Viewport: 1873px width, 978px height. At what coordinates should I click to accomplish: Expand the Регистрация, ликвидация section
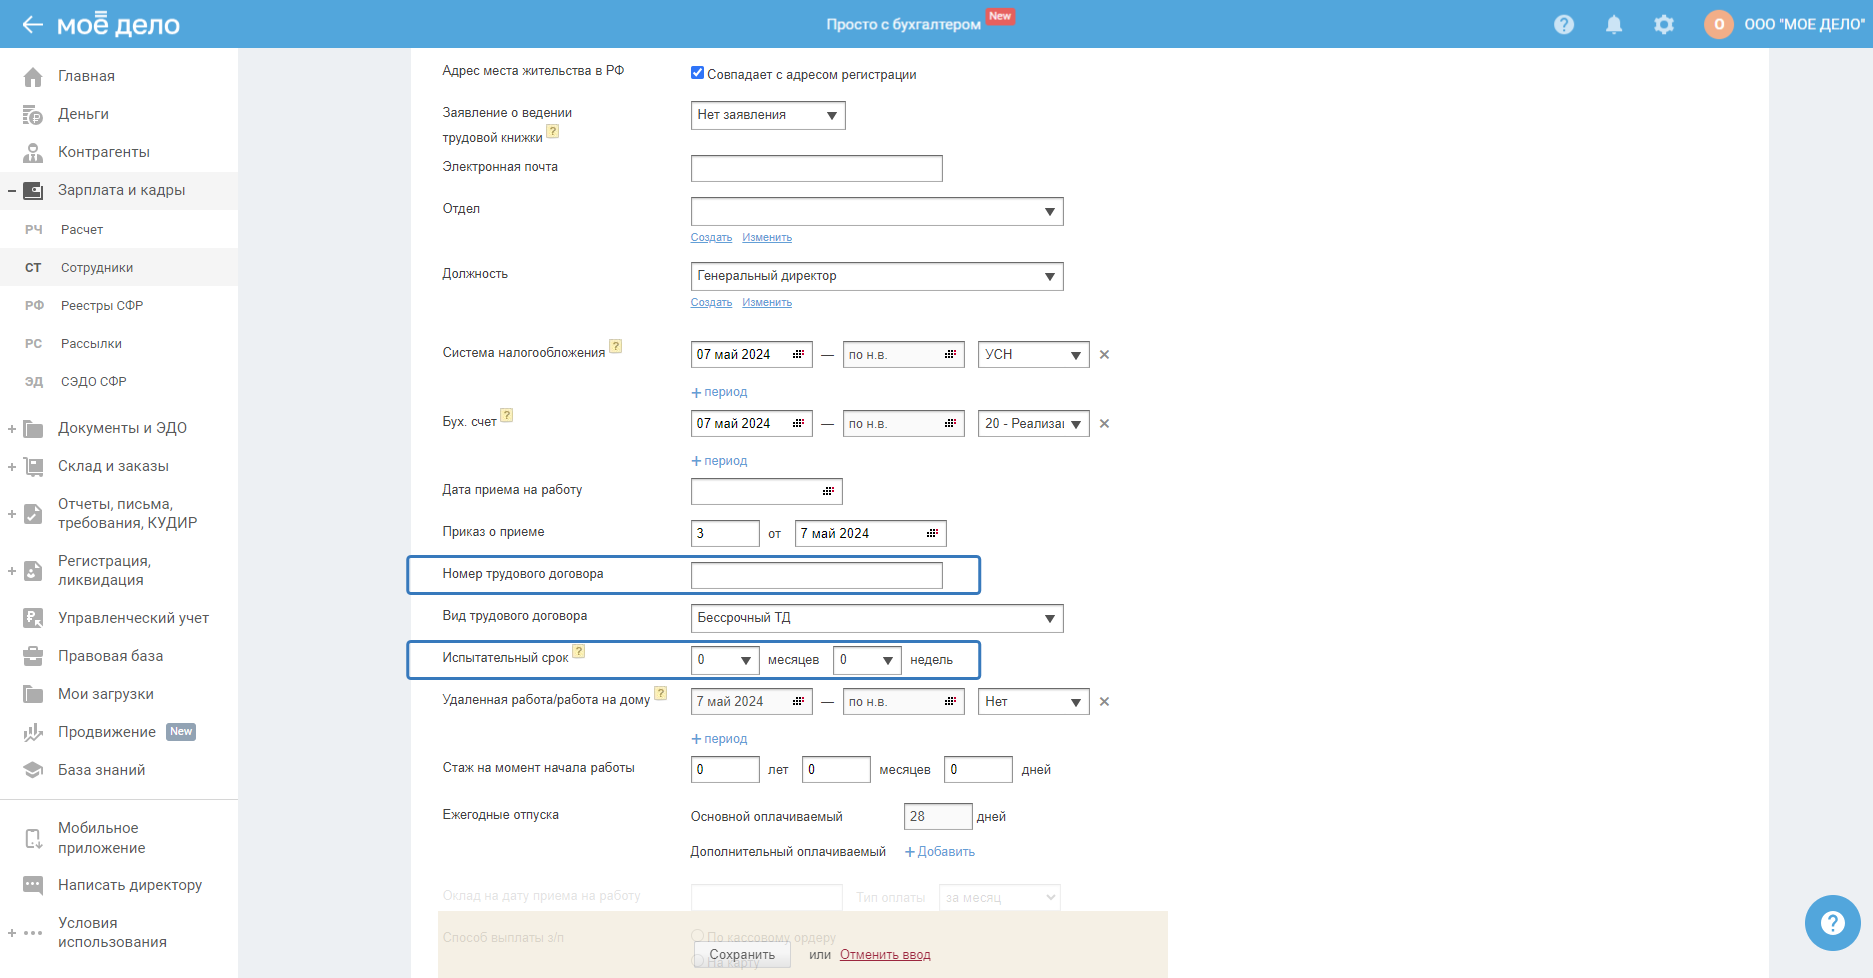click(12, 571)
